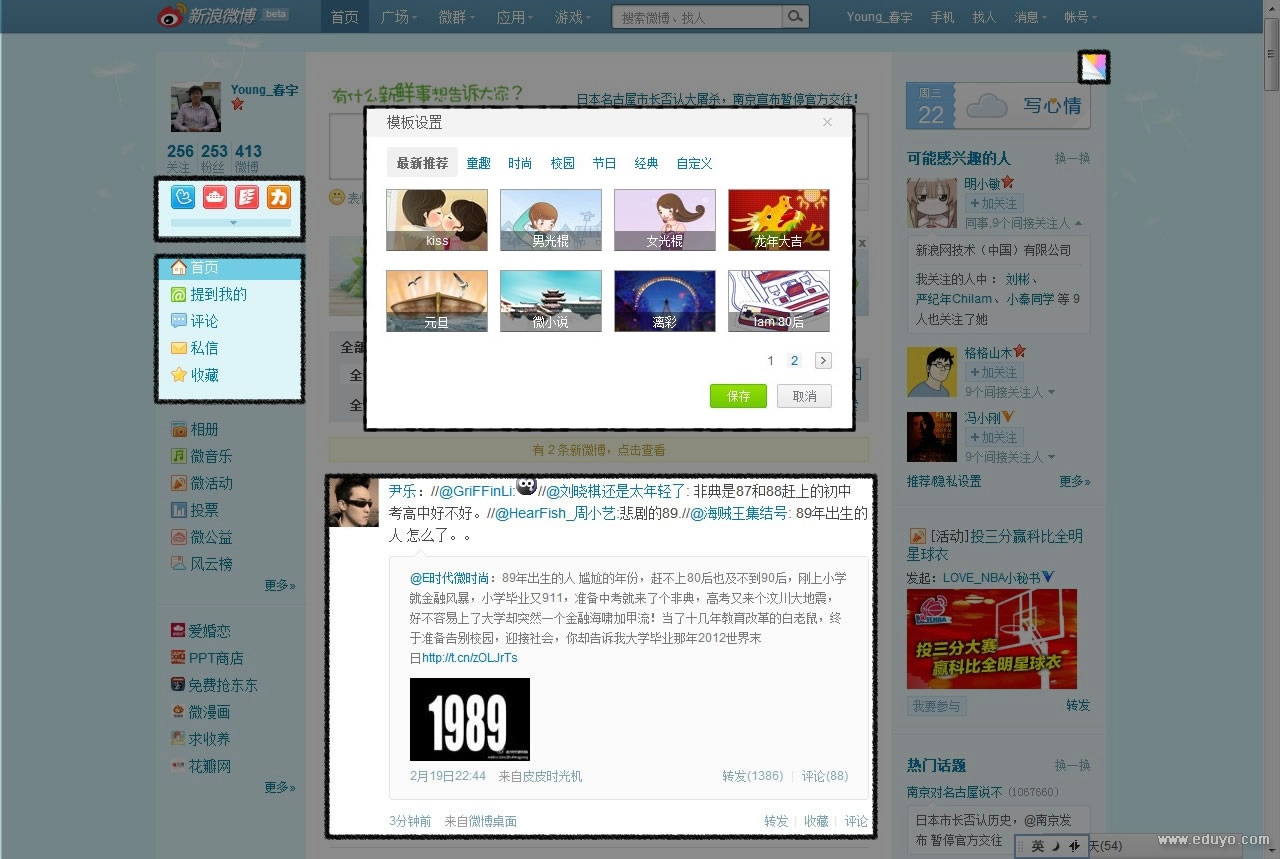Select the 节日 template category
This screenshot has height=859, width=1280.
coord(604,163)
